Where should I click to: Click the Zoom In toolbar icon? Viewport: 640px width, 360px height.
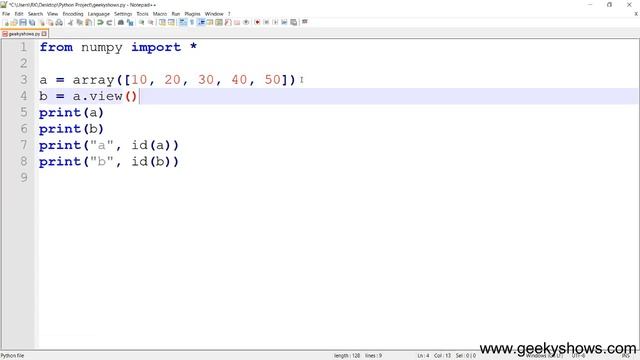point(142,22)
